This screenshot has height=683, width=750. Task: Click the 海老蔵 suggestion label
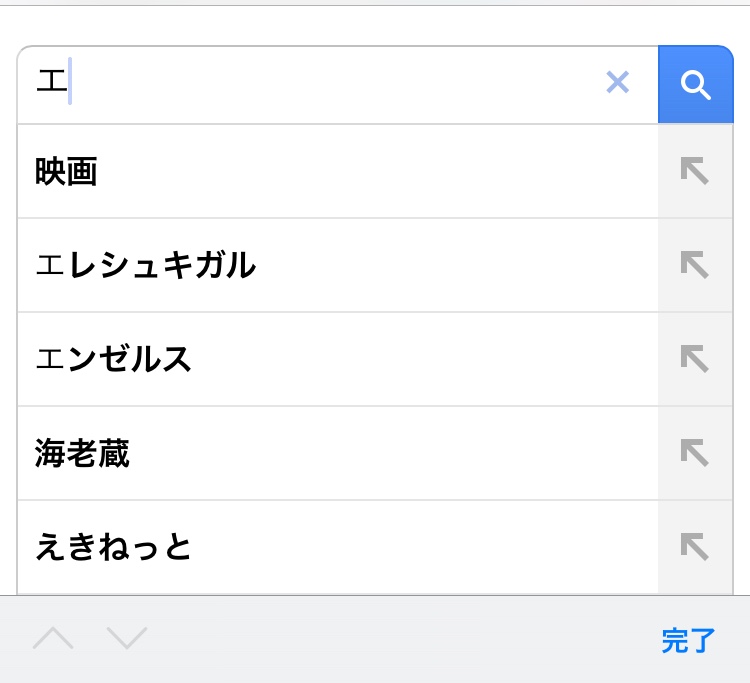[x=82, y=454]
